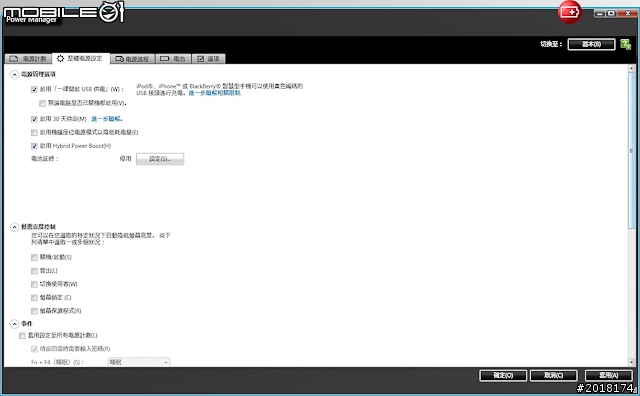This screenshot has height=396, width=640.
Task: Click the 停用 status text
Action: pyautogui.click(x=125, y=159)
